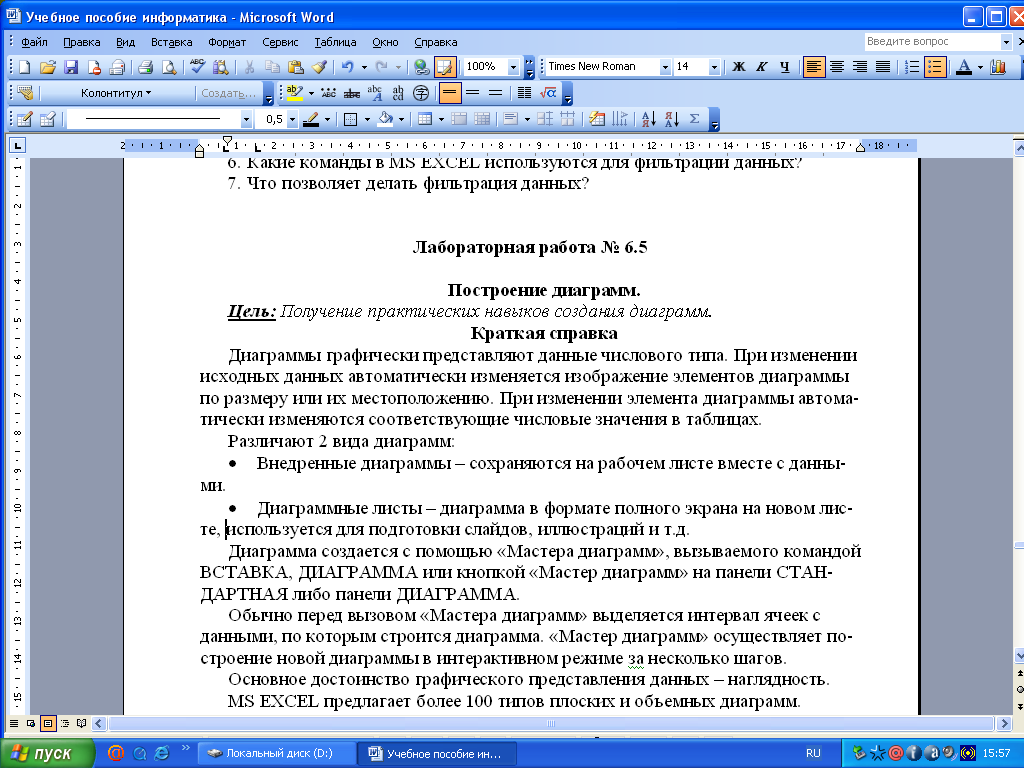The image size is (1024, 768).
Task: Apply yellow highlight marker
Action: pos(295,93)
